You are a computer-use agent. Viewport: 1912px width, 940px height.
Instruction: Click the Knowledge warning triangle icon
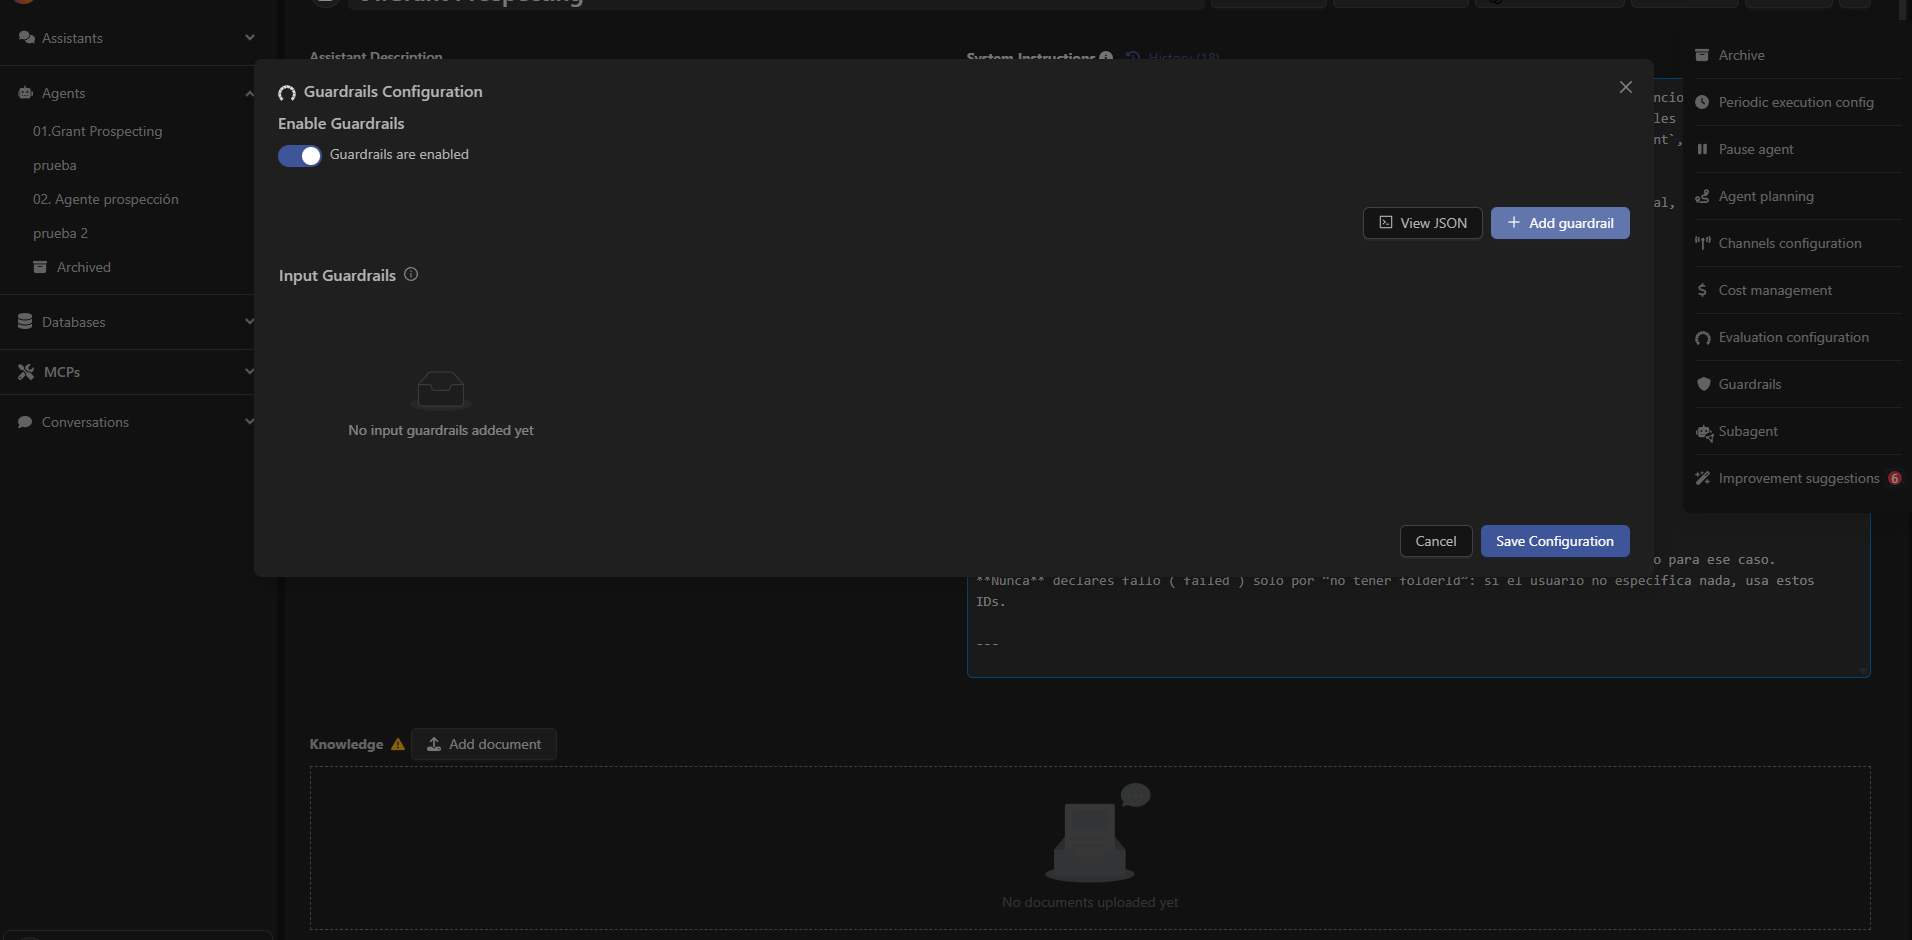click(398, 744)
